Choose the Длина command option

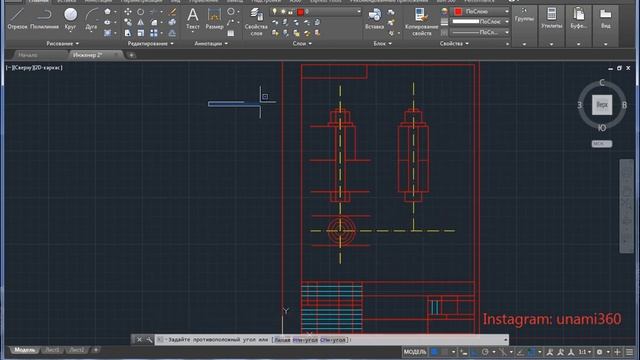(x=282, y=340)
